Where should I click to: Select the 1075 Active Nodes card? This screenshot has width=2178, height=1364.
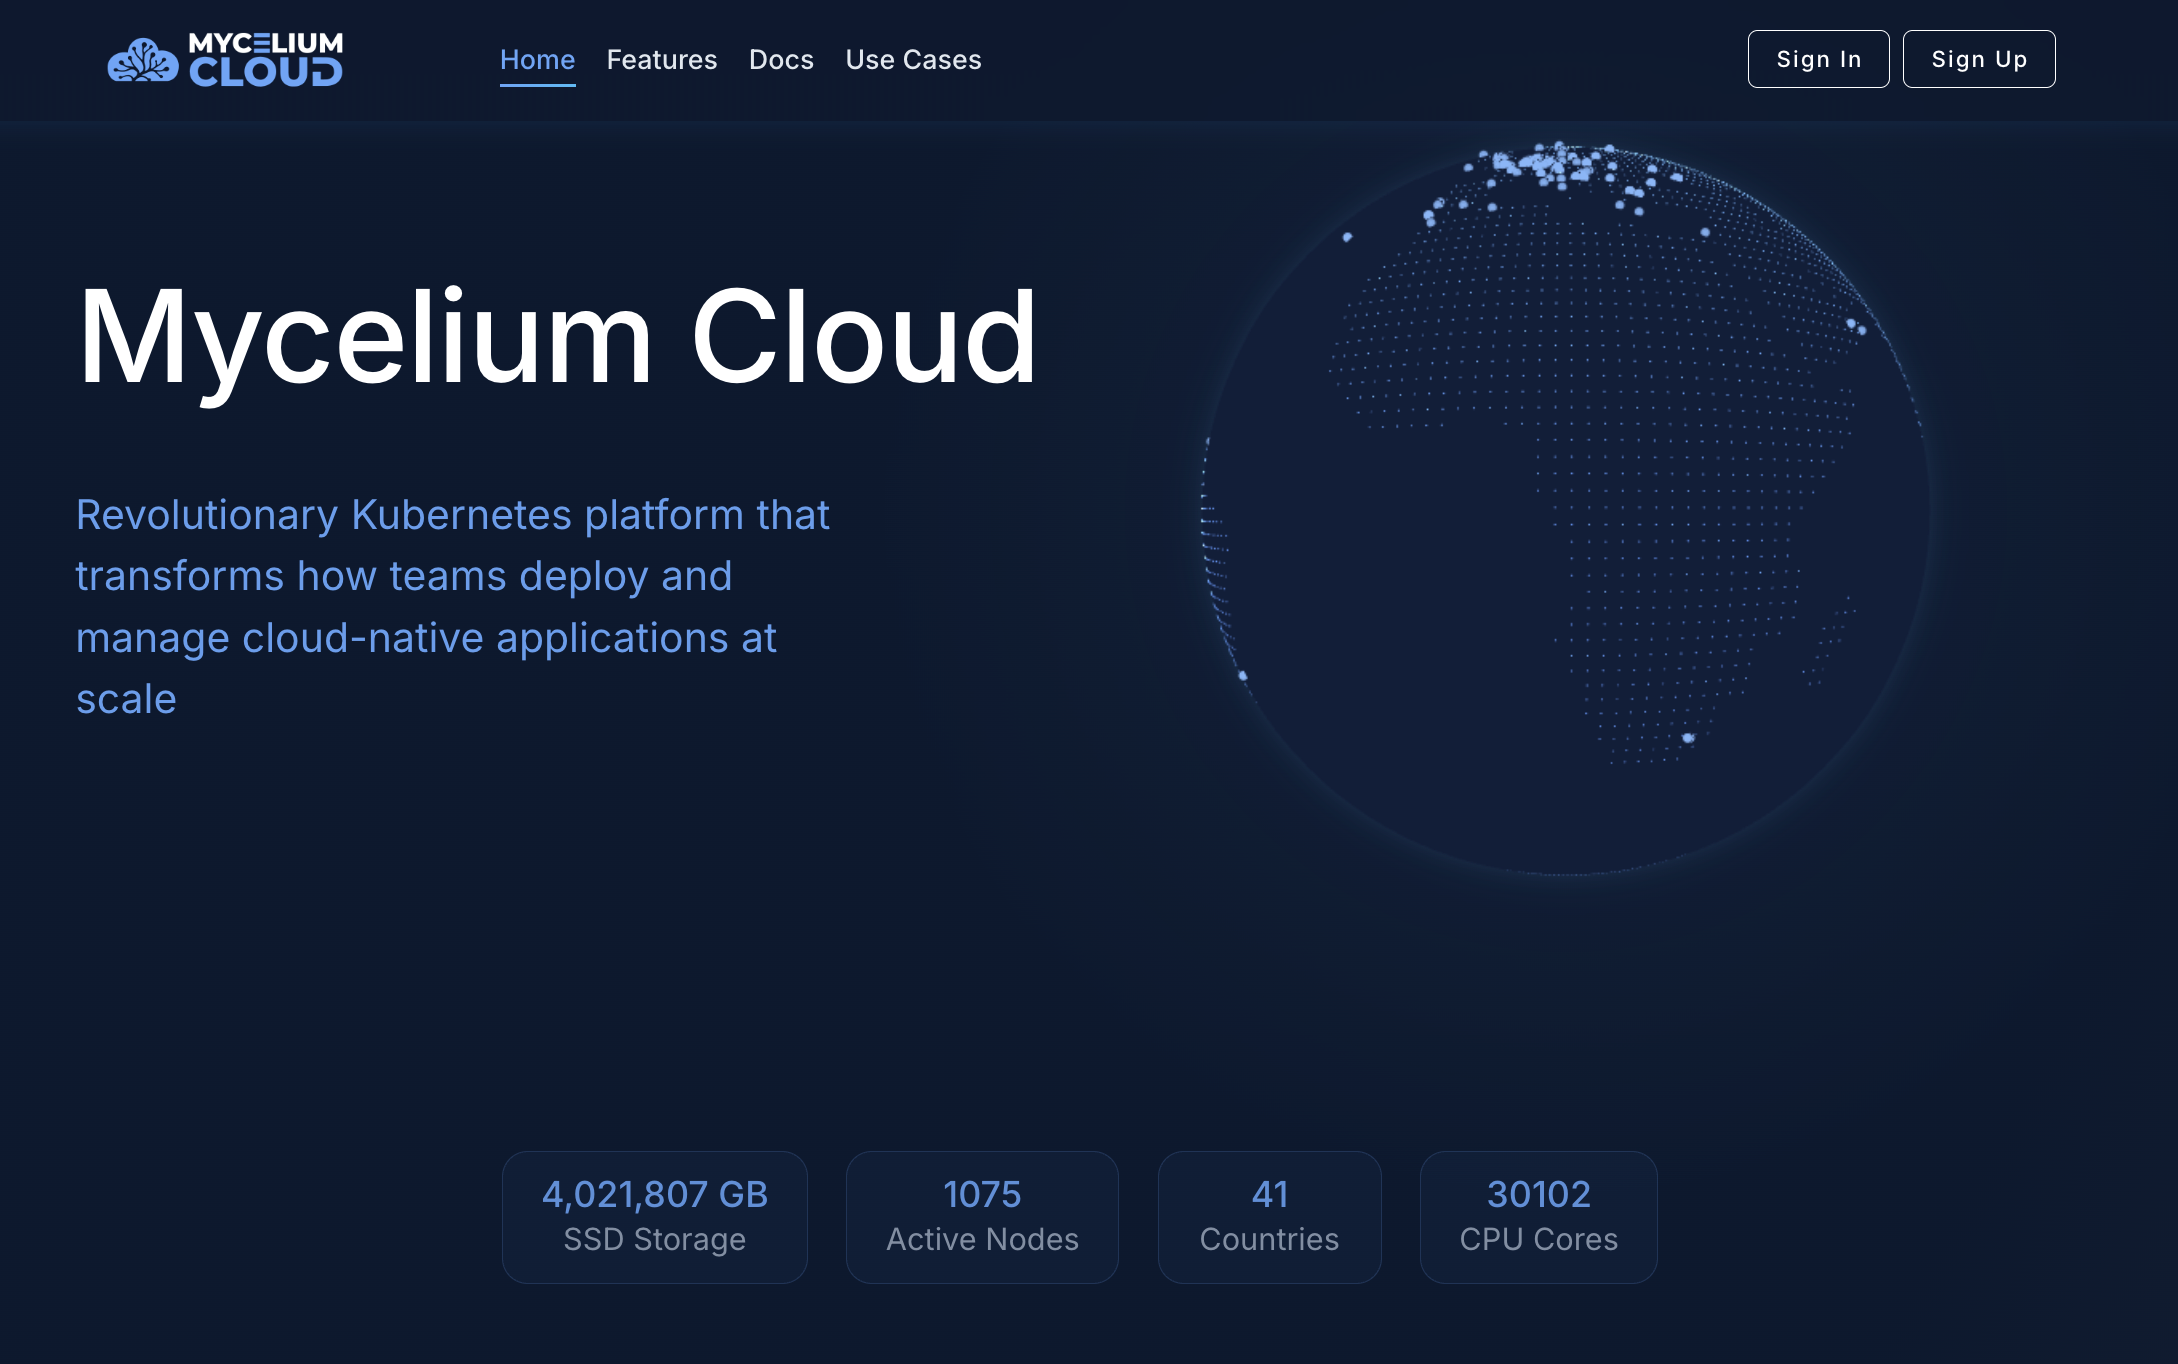[982, 1216]
